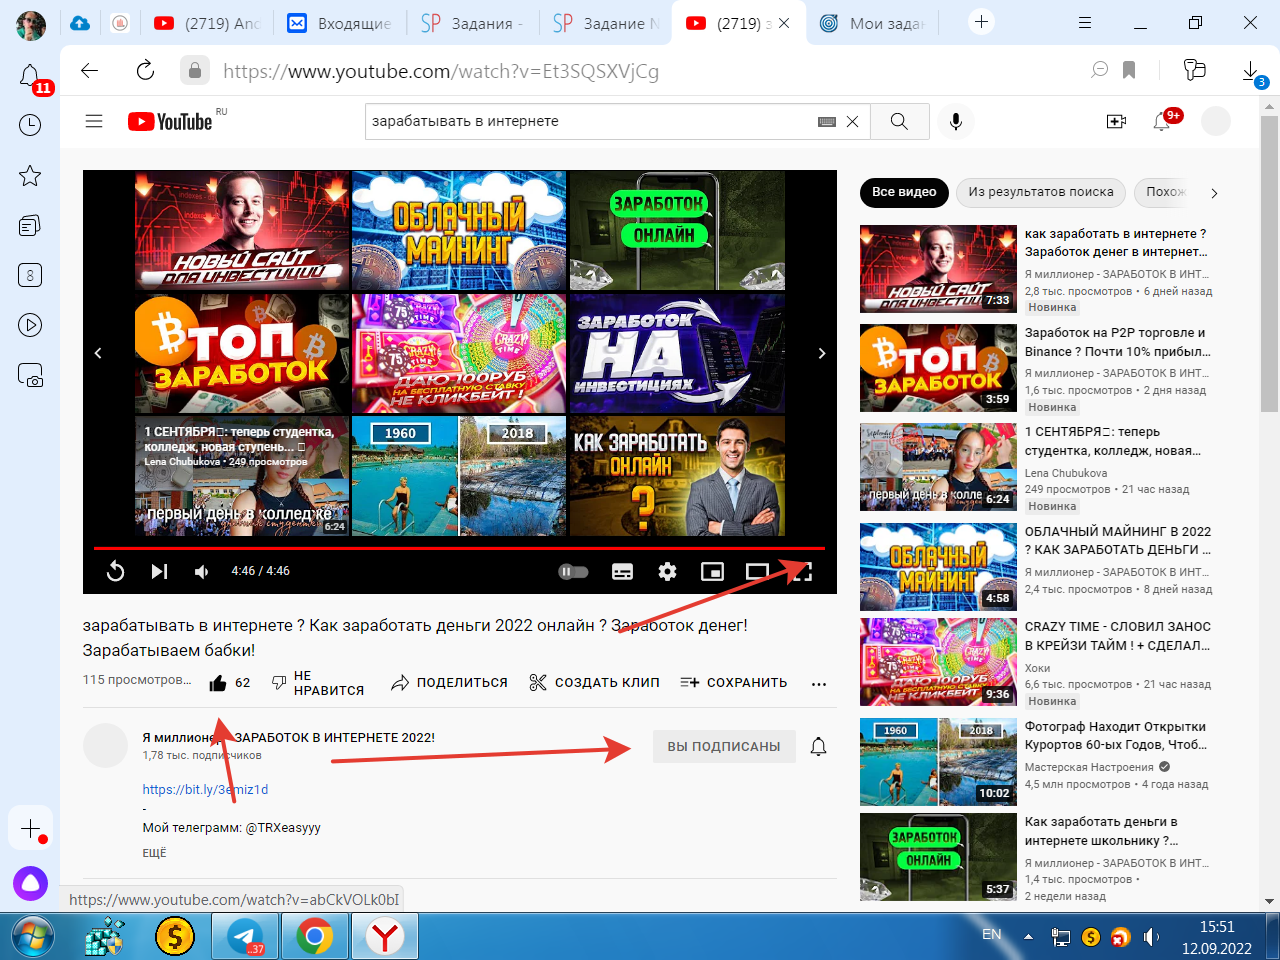This screenshot has width=1280, height=960.
Task: Open the bit.ly link in description
Action: click(x=205, y=789)
